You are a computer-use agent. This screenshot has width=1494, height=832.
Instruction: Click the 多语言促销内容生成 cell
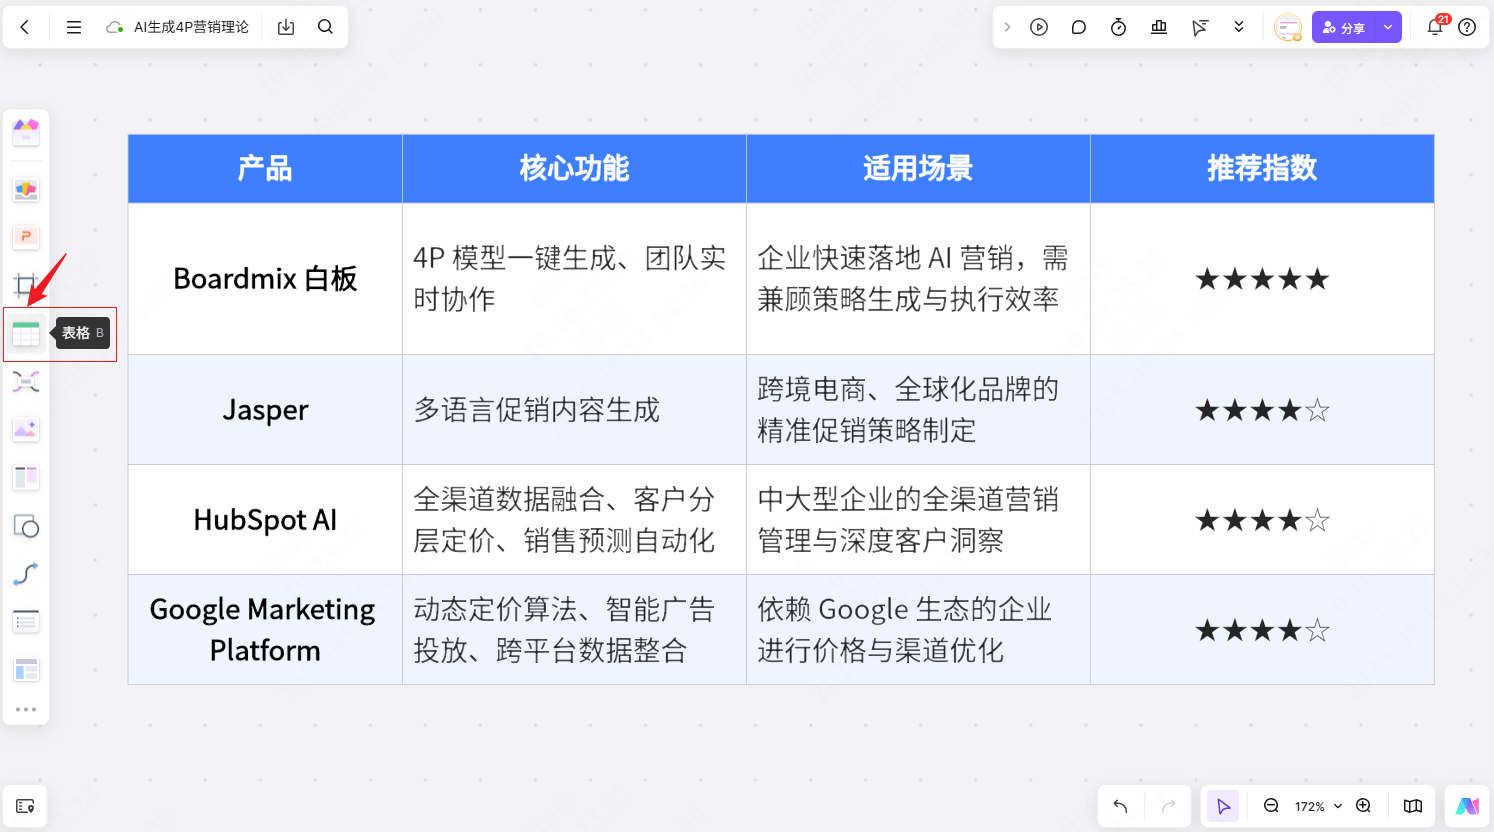(574, 410)
